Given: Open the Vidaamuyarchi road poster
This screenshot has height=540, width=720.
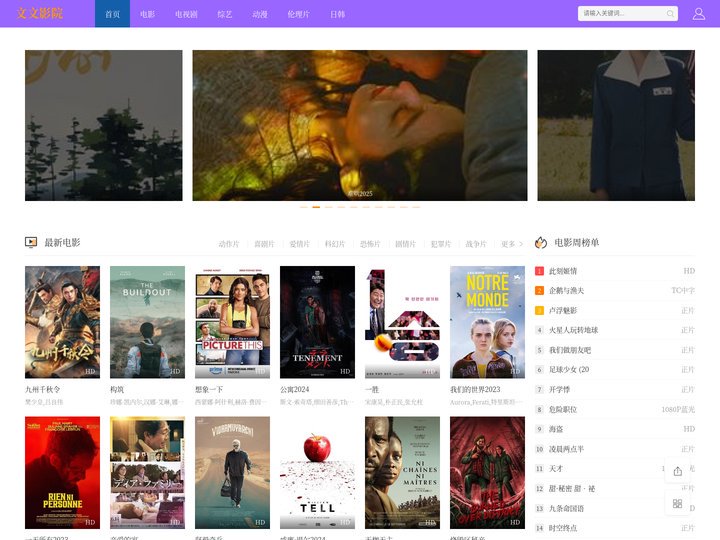Looking at the screenshot, I should point(232,472).
